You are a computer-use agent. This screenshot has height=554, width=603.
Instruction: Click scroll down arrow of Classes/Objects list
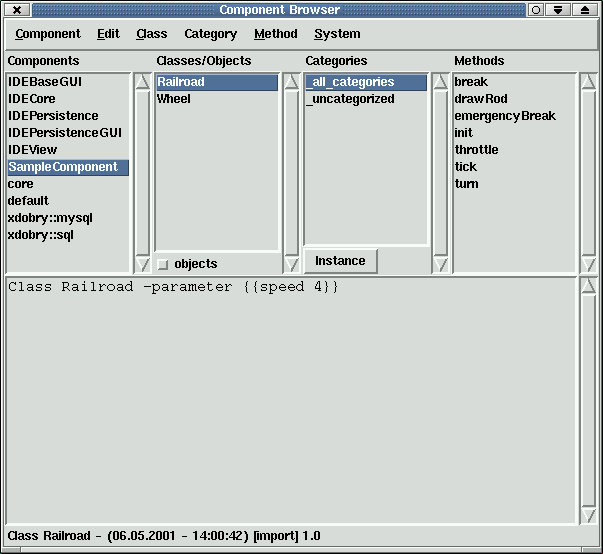pyautogui.click(x=292, y=264)
